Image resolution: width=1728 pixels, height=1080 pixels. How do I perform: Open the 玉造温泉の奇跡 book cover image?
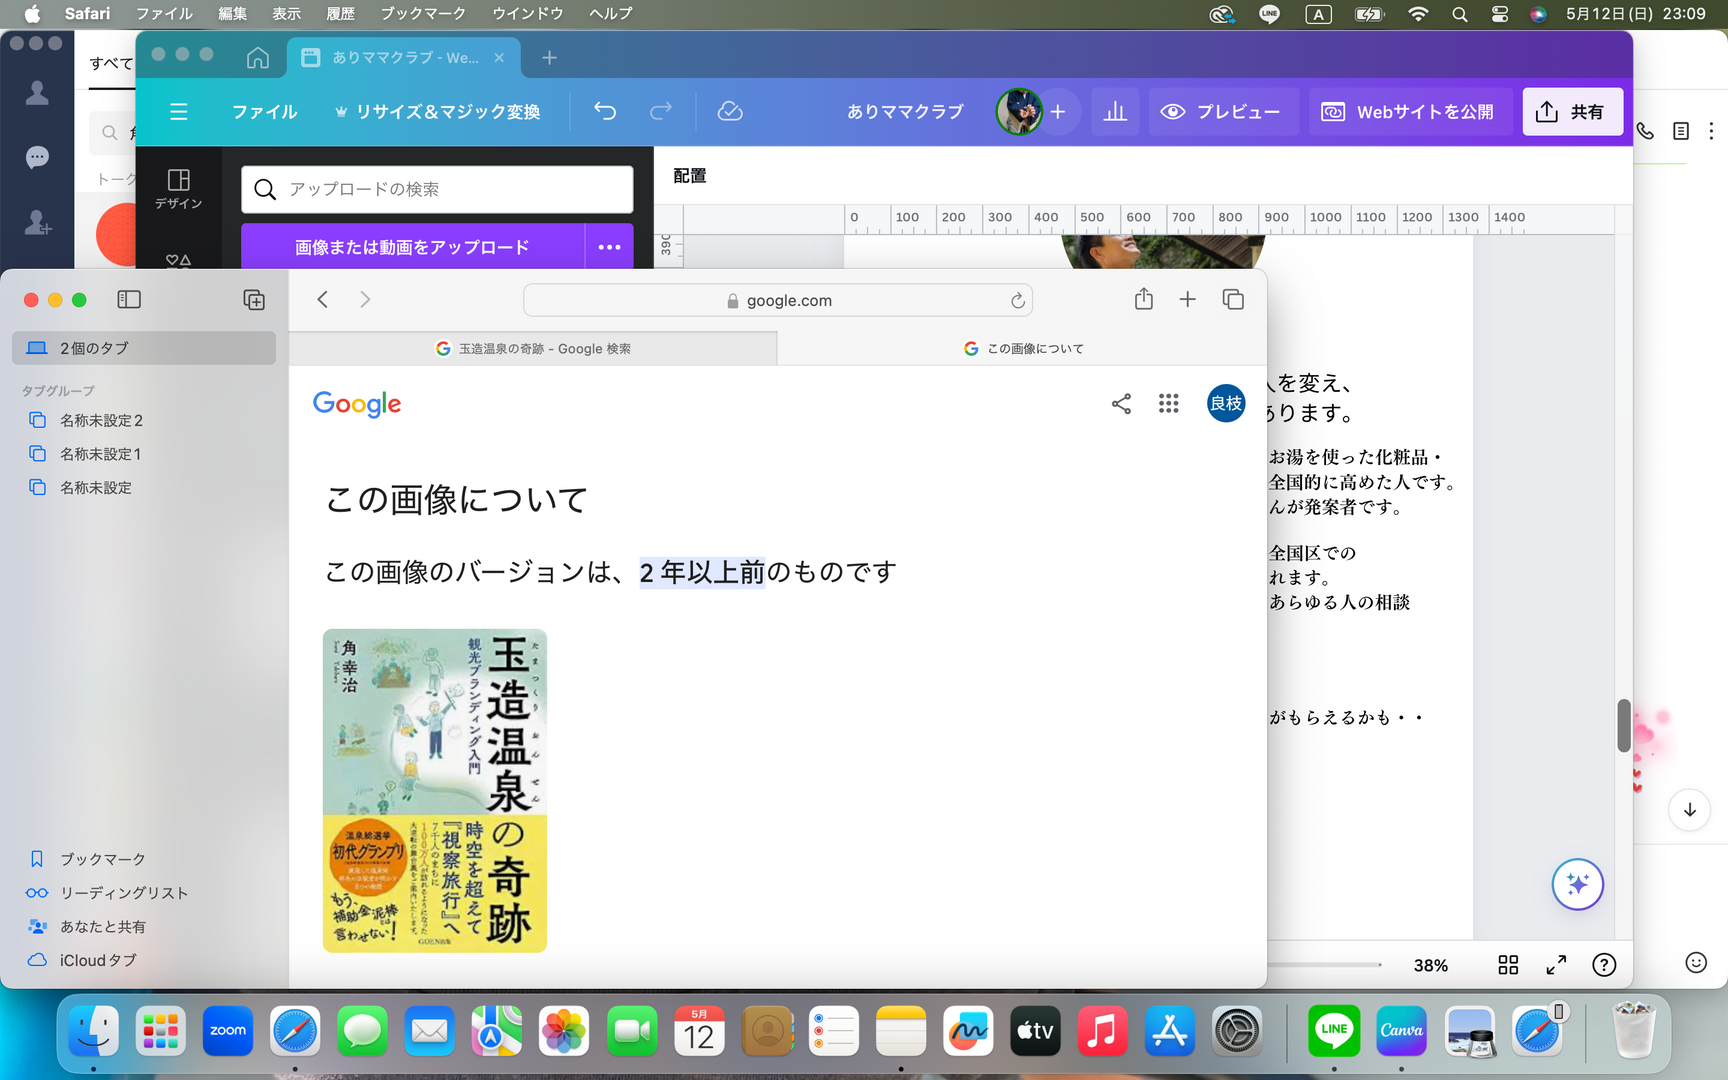point(435,791)
